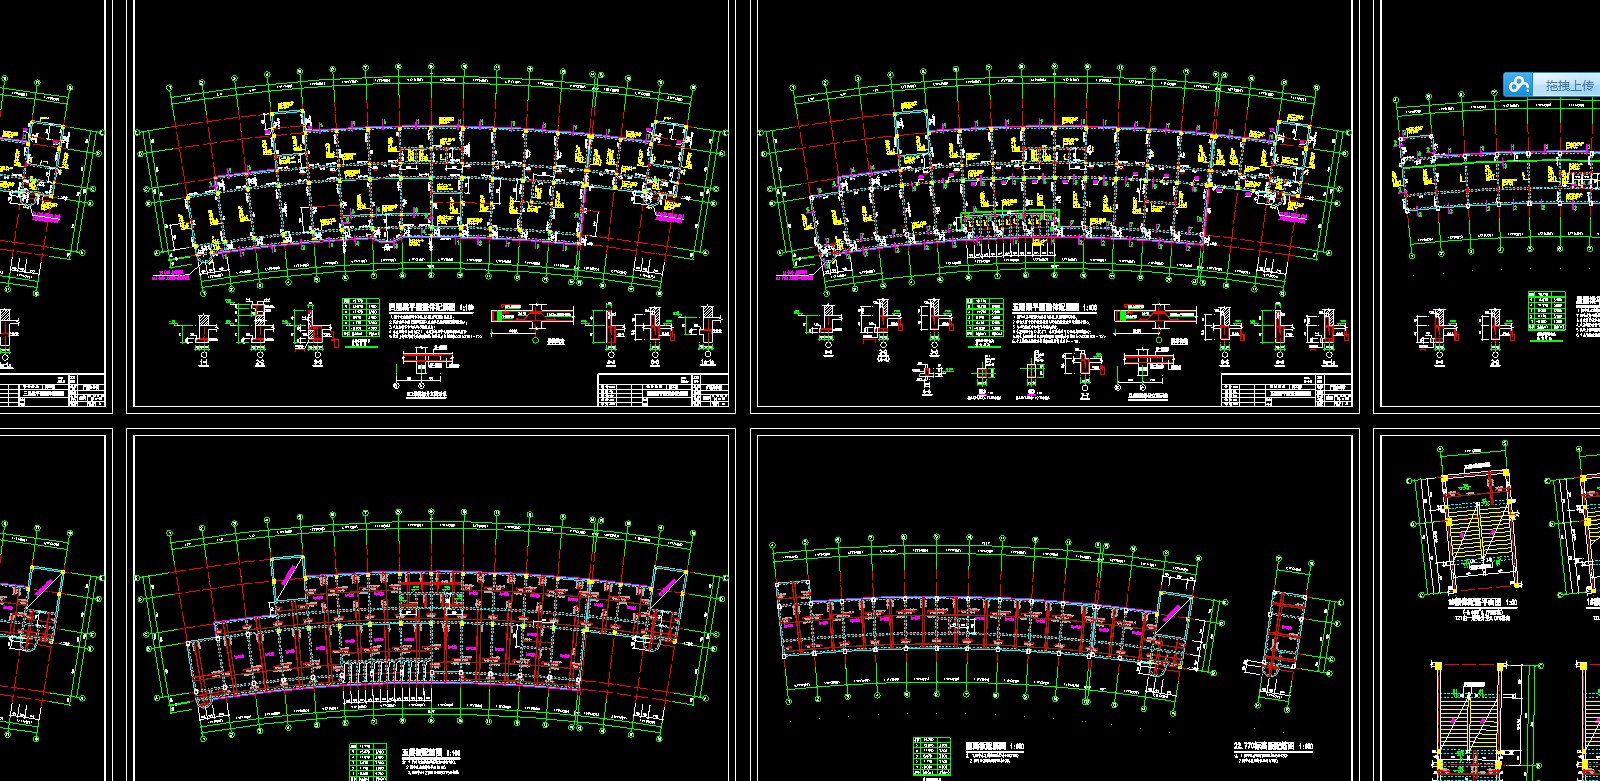Viewport: 1600px width, 781px height.
Task: Select the title block of the fifth-floor beam sheet
Action: (x=1285, y=390)
